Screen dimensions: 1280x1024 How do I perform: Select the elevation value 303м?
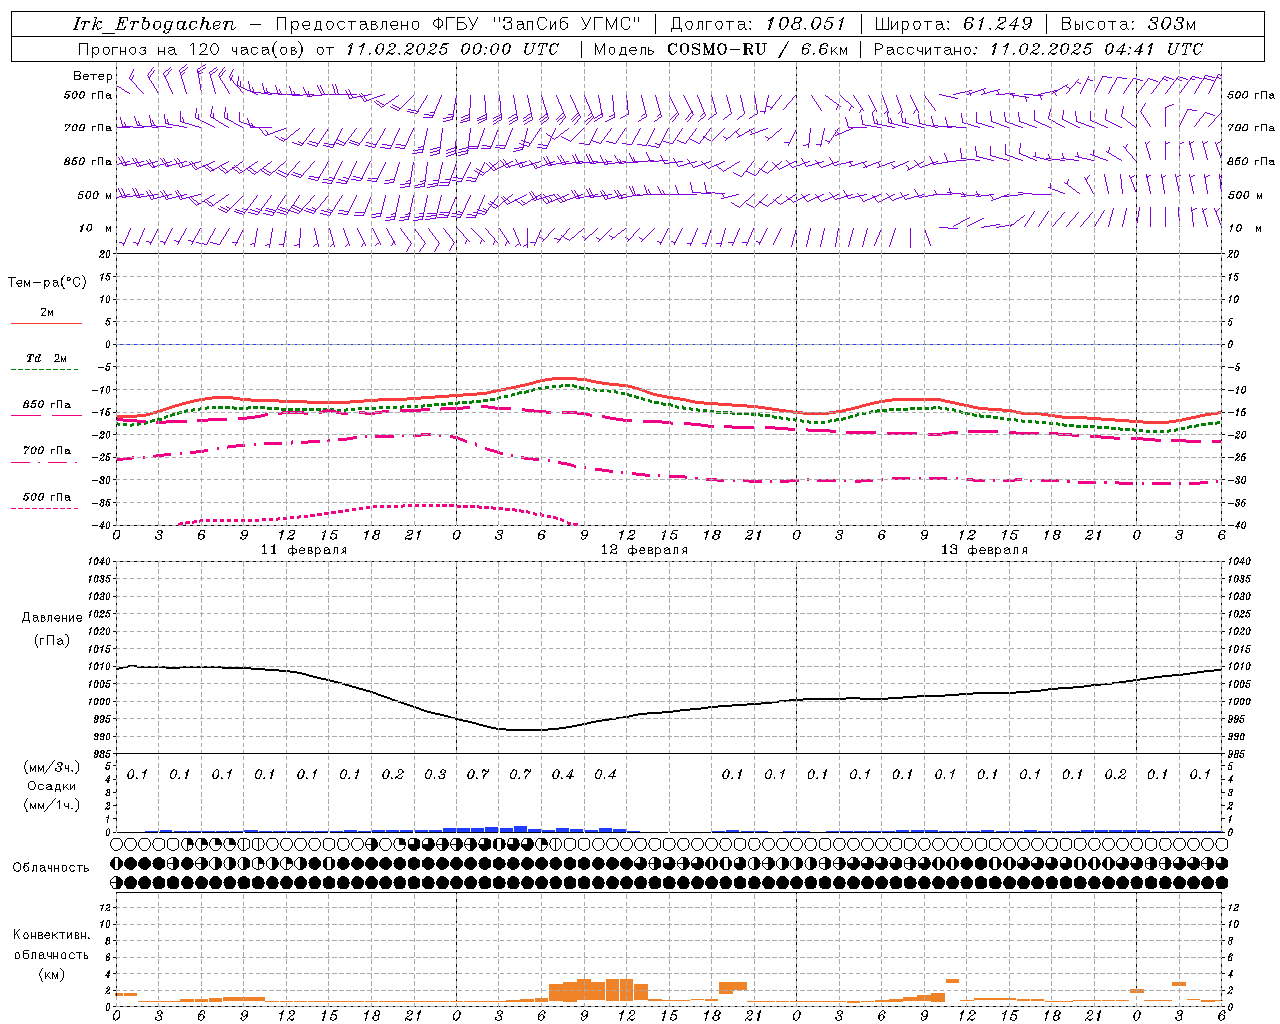1172,24
